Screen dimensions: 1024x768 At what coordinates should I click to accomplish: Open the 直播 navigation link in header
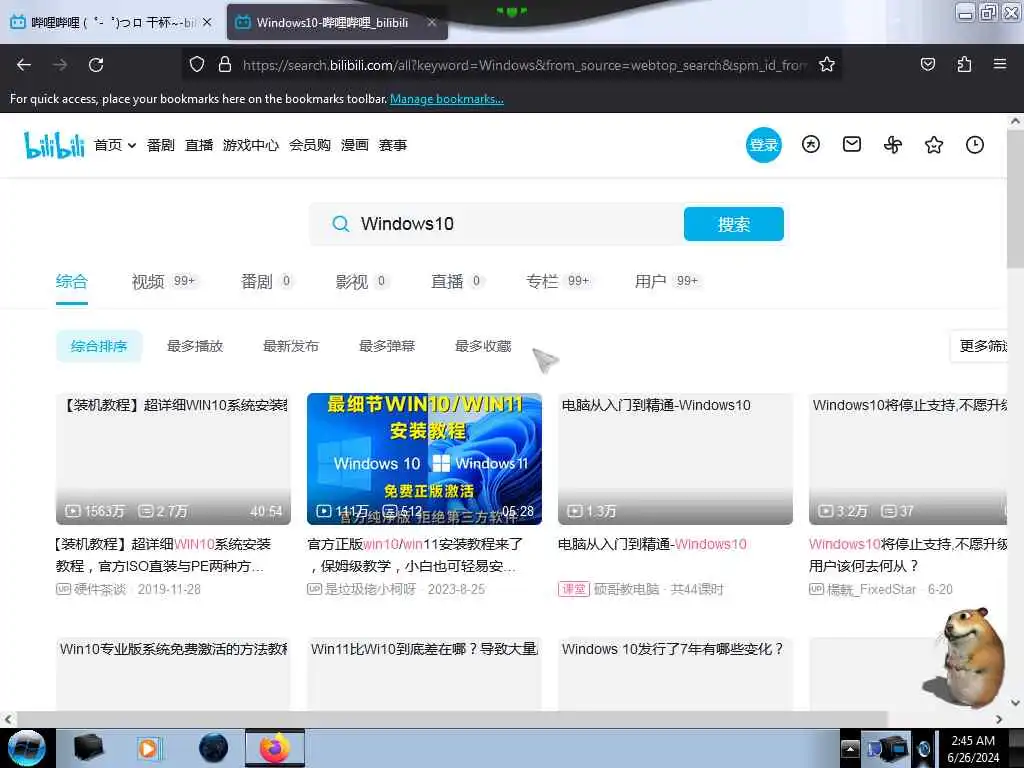199,145
